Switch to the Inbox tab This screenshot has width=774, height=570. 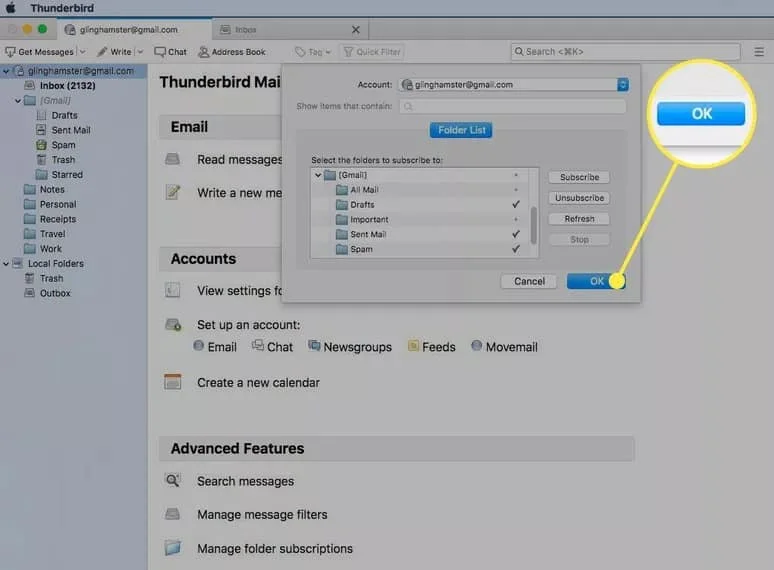click(x=290, y=30)
